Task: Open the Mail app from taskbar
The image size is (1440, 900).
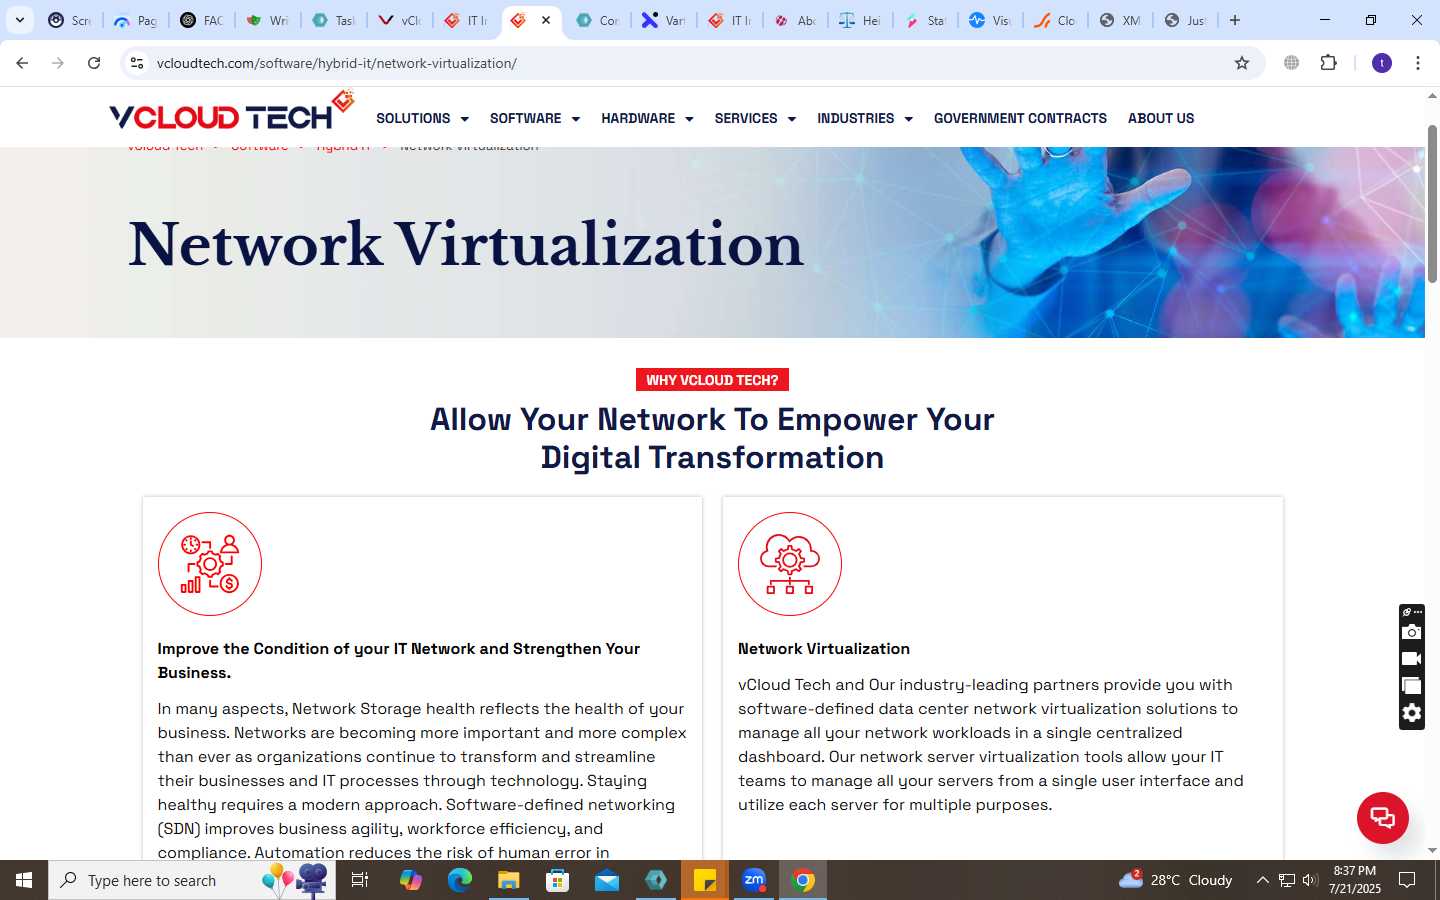Action: [x=607, y=880]
